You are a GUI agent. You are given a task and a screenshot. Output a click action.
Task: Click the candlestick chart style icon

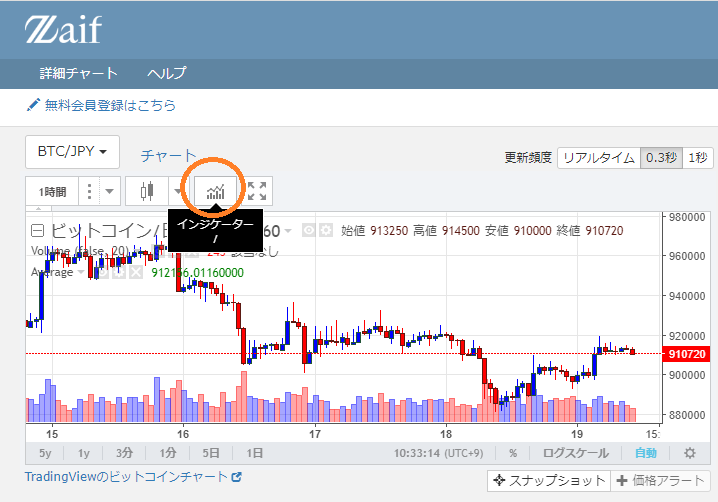(x=148, y=191)
